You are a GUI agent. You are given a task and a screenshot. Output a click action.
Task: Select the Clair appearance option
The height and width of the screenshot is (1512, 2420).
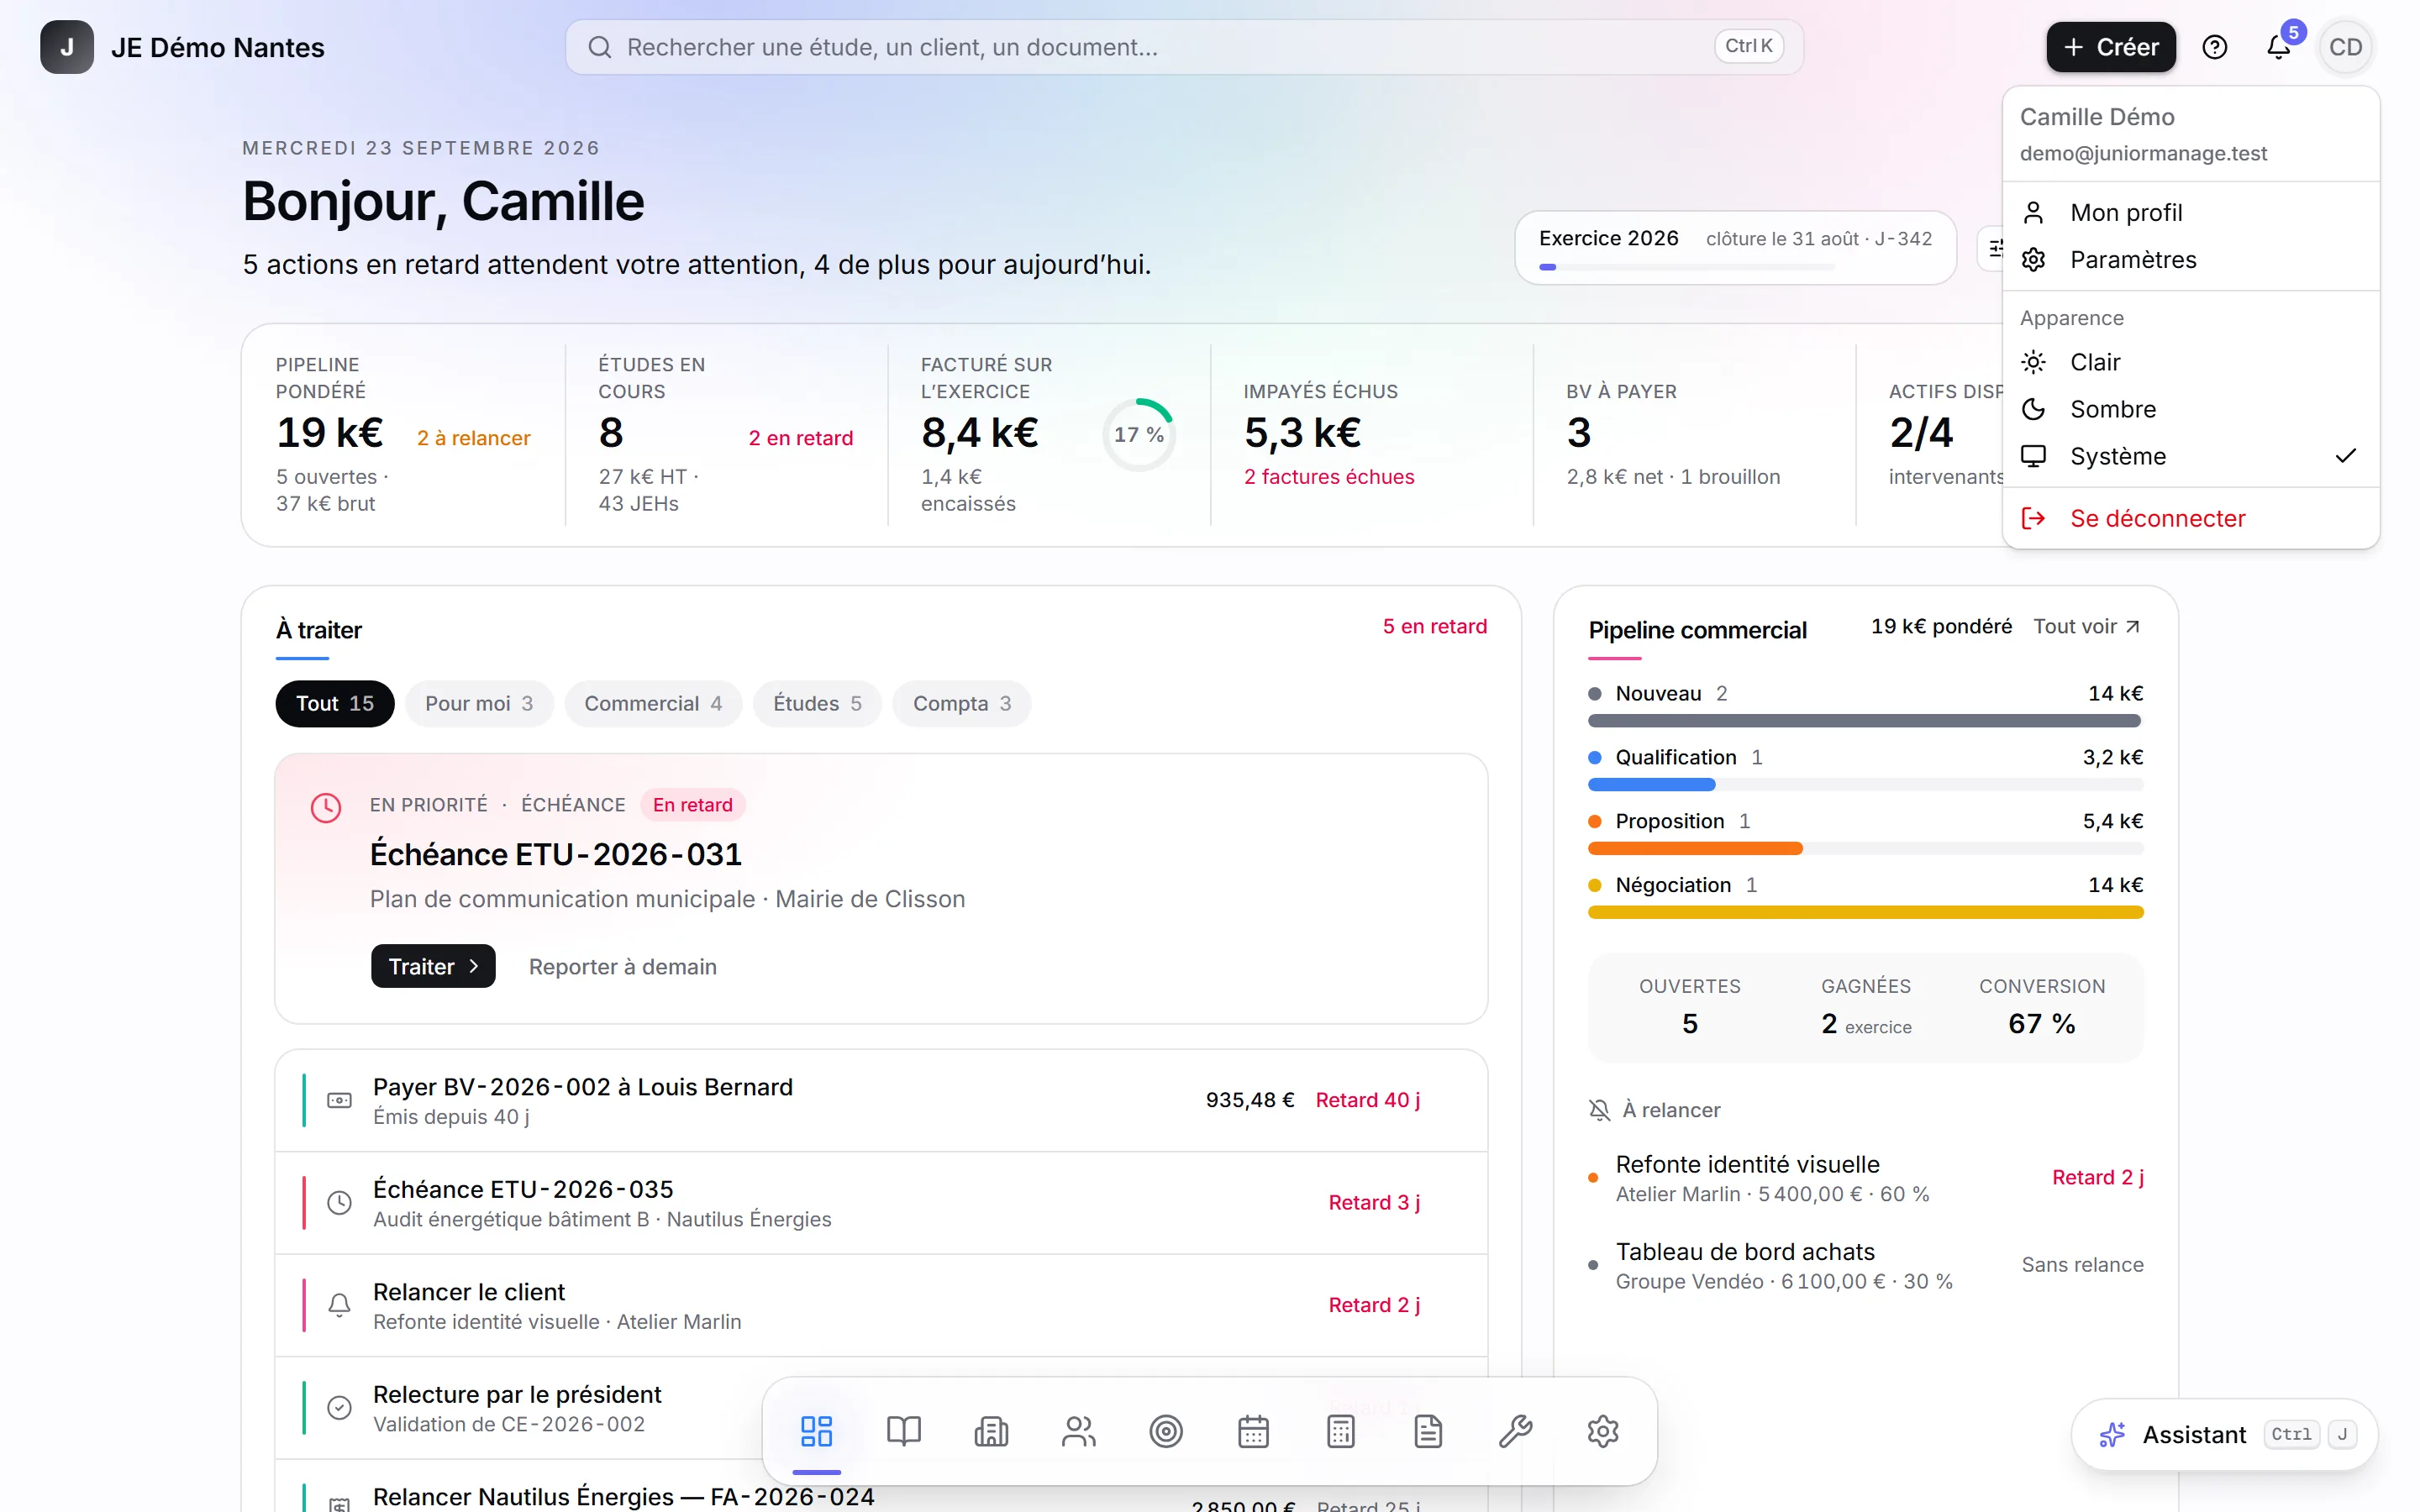point(2190,362)
